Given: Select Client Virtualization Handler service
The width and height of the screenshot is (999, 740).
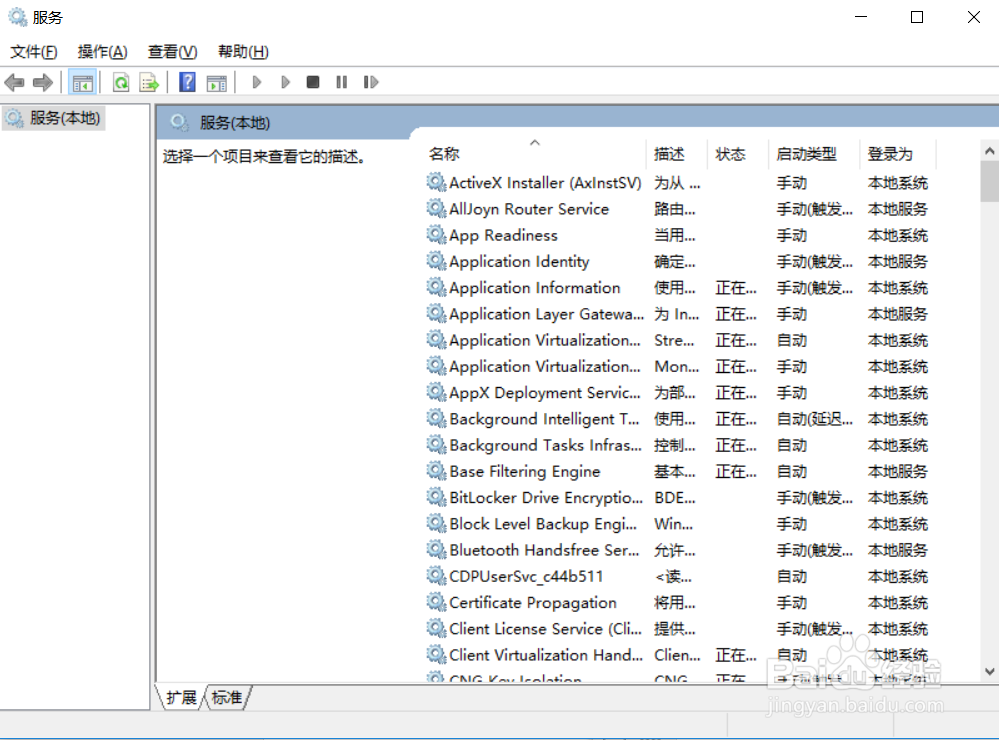Looking at the screenshot, I should click(677, 655).
